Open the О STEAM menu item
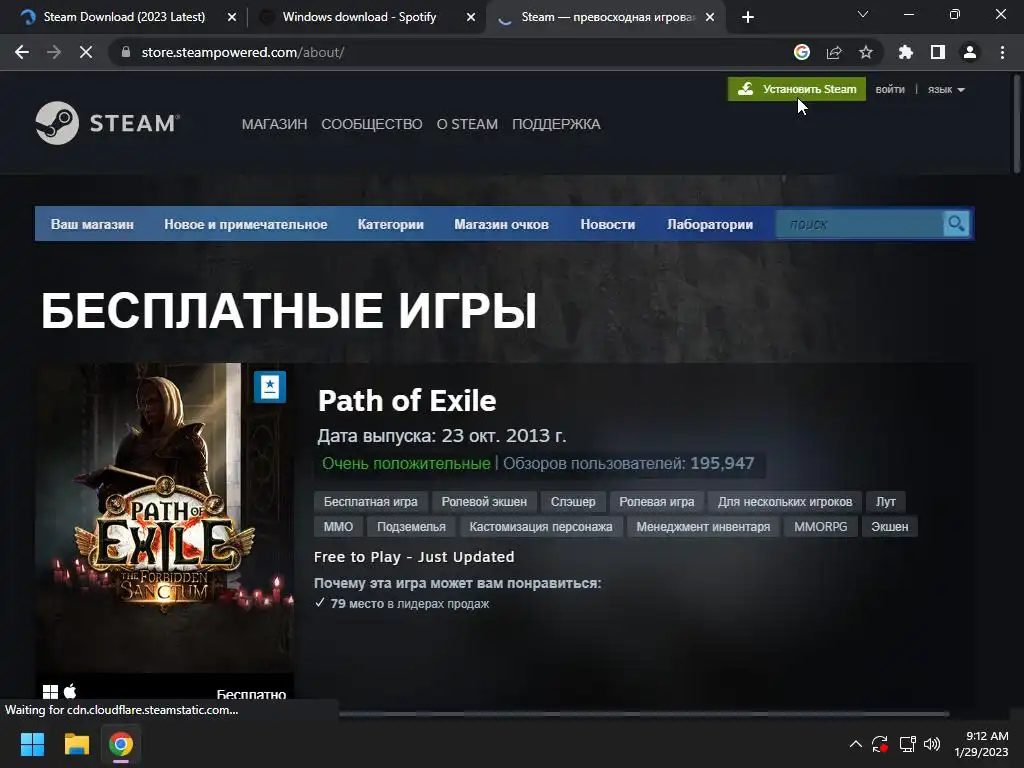Screen dimensions: 1024x768 tap(467, 124)
